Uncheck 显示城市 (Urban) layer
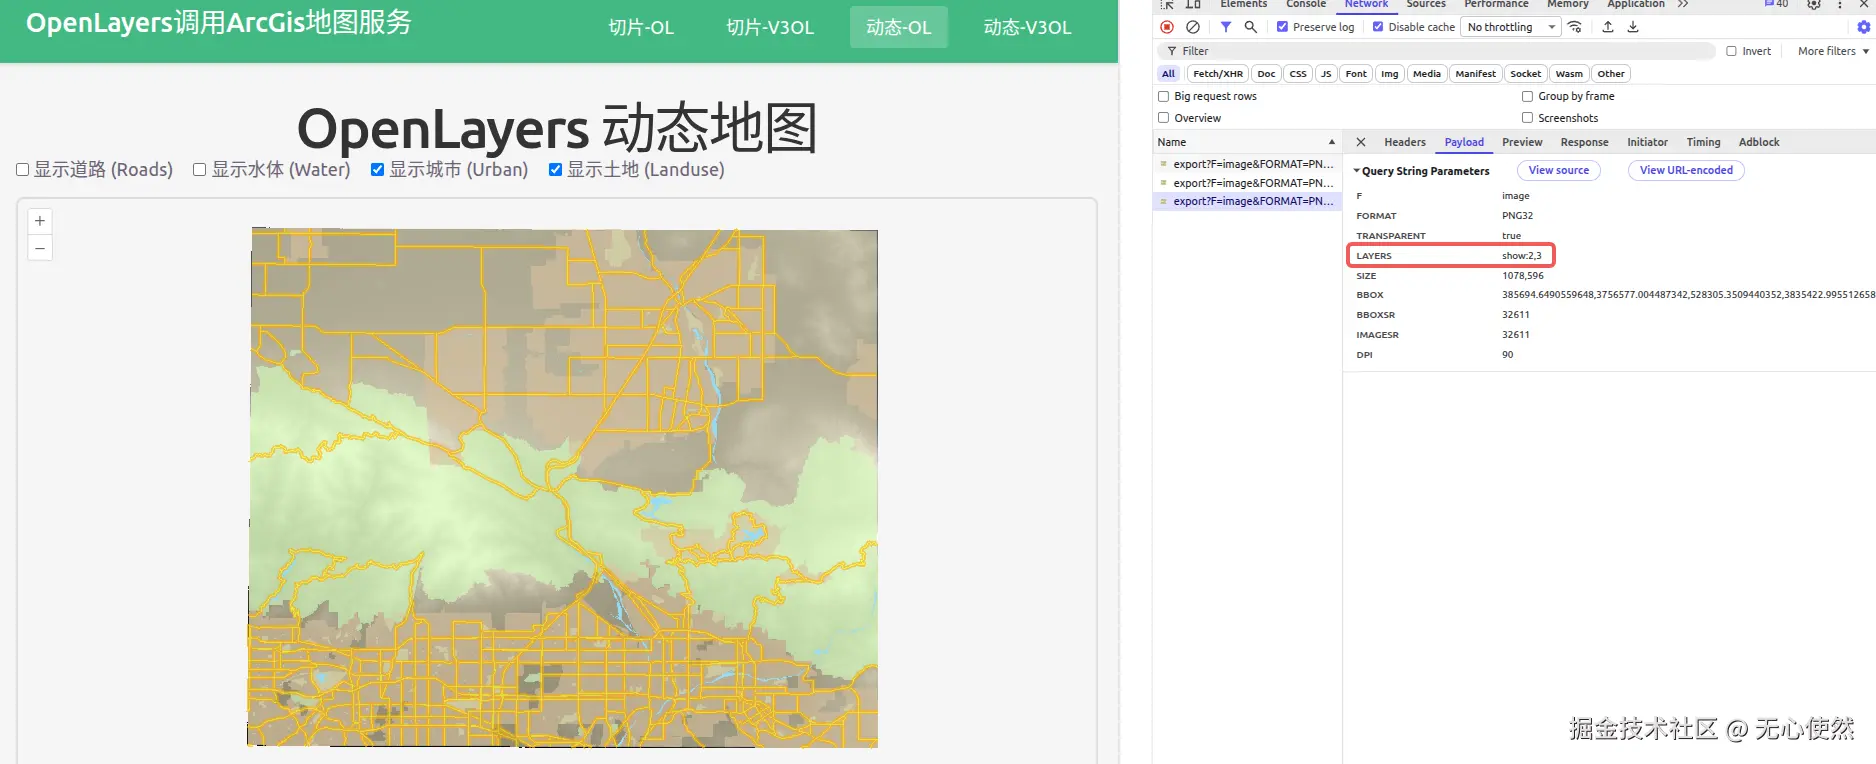The width and height of the screenshot is (1876, 764). [x=377, y=170]
